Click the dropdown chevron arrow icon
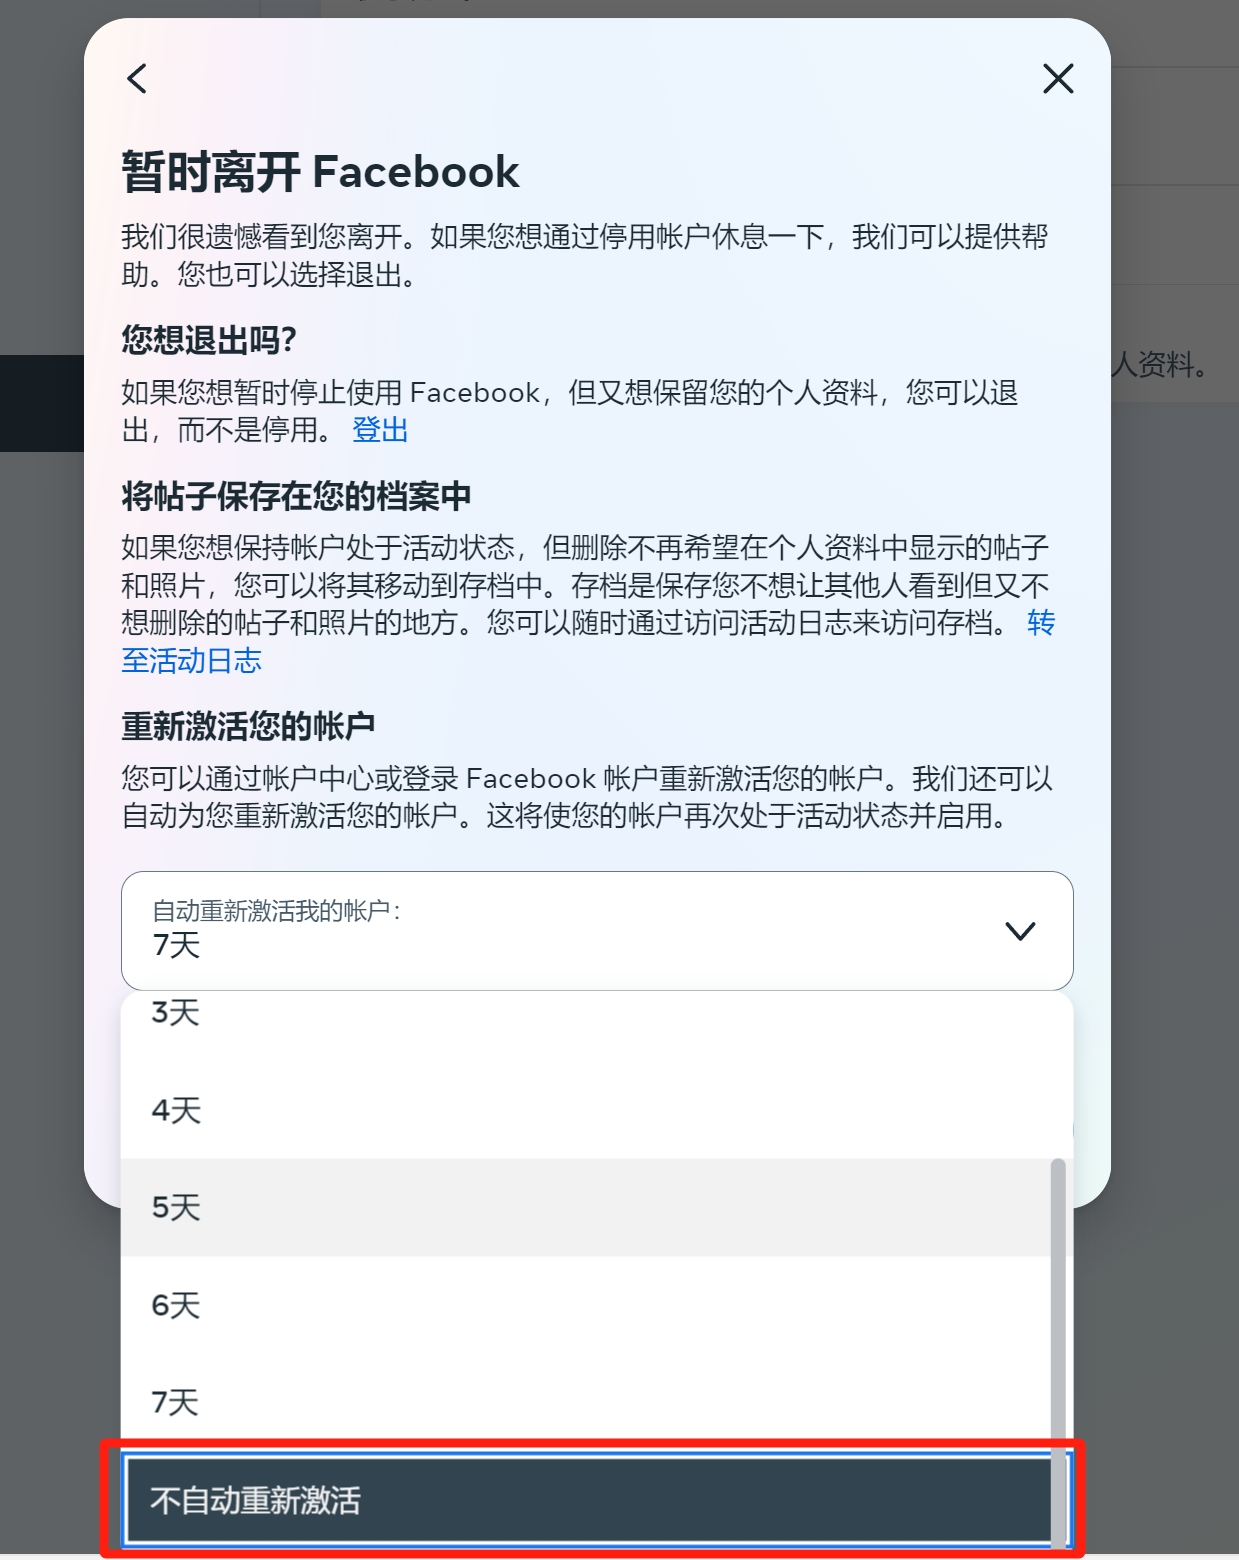 pos(1020,931)
